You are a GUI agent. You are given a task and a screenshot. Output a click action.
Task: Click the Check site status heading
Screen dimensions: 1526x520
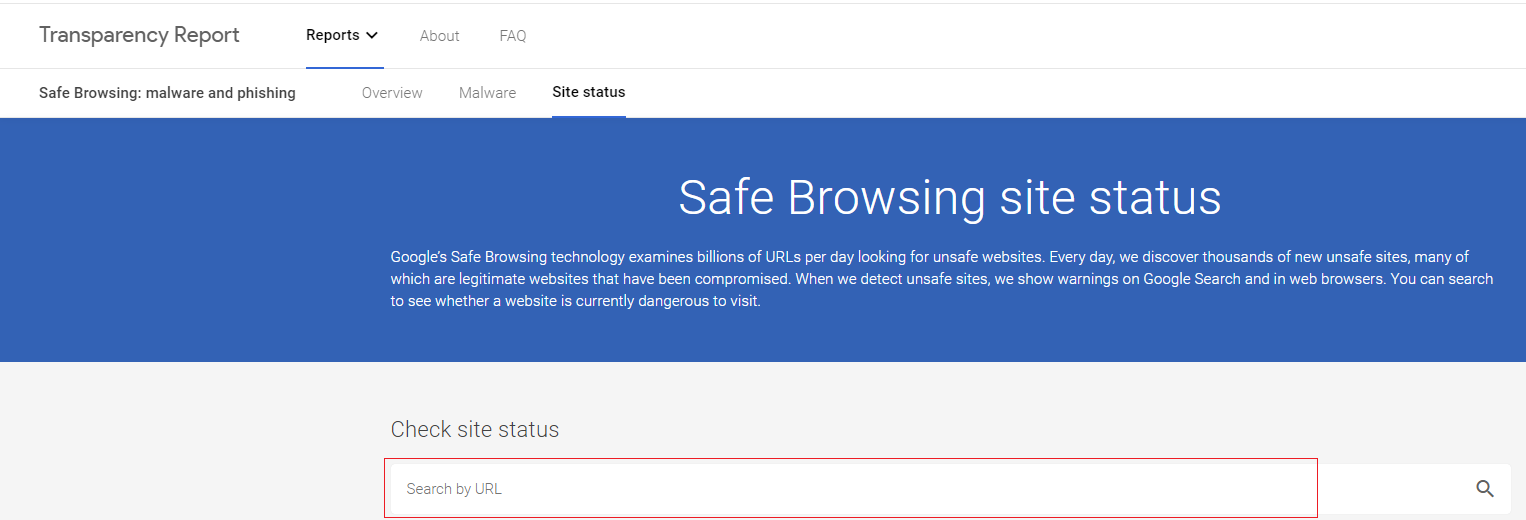[x=475, y=429]
